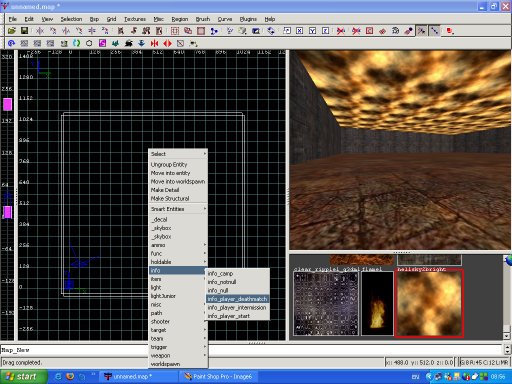Click the Windows start button
Viewport: 512px width, 384px height.
(23, 377)
